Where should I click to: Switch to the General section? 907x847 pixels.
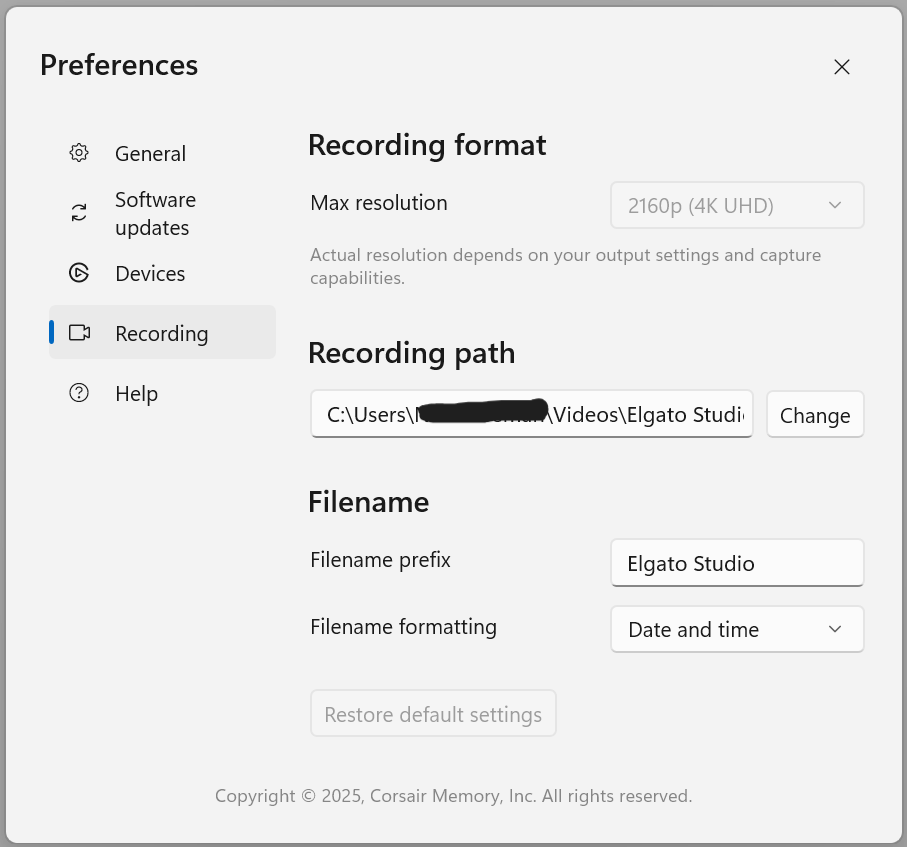(150, 153)
